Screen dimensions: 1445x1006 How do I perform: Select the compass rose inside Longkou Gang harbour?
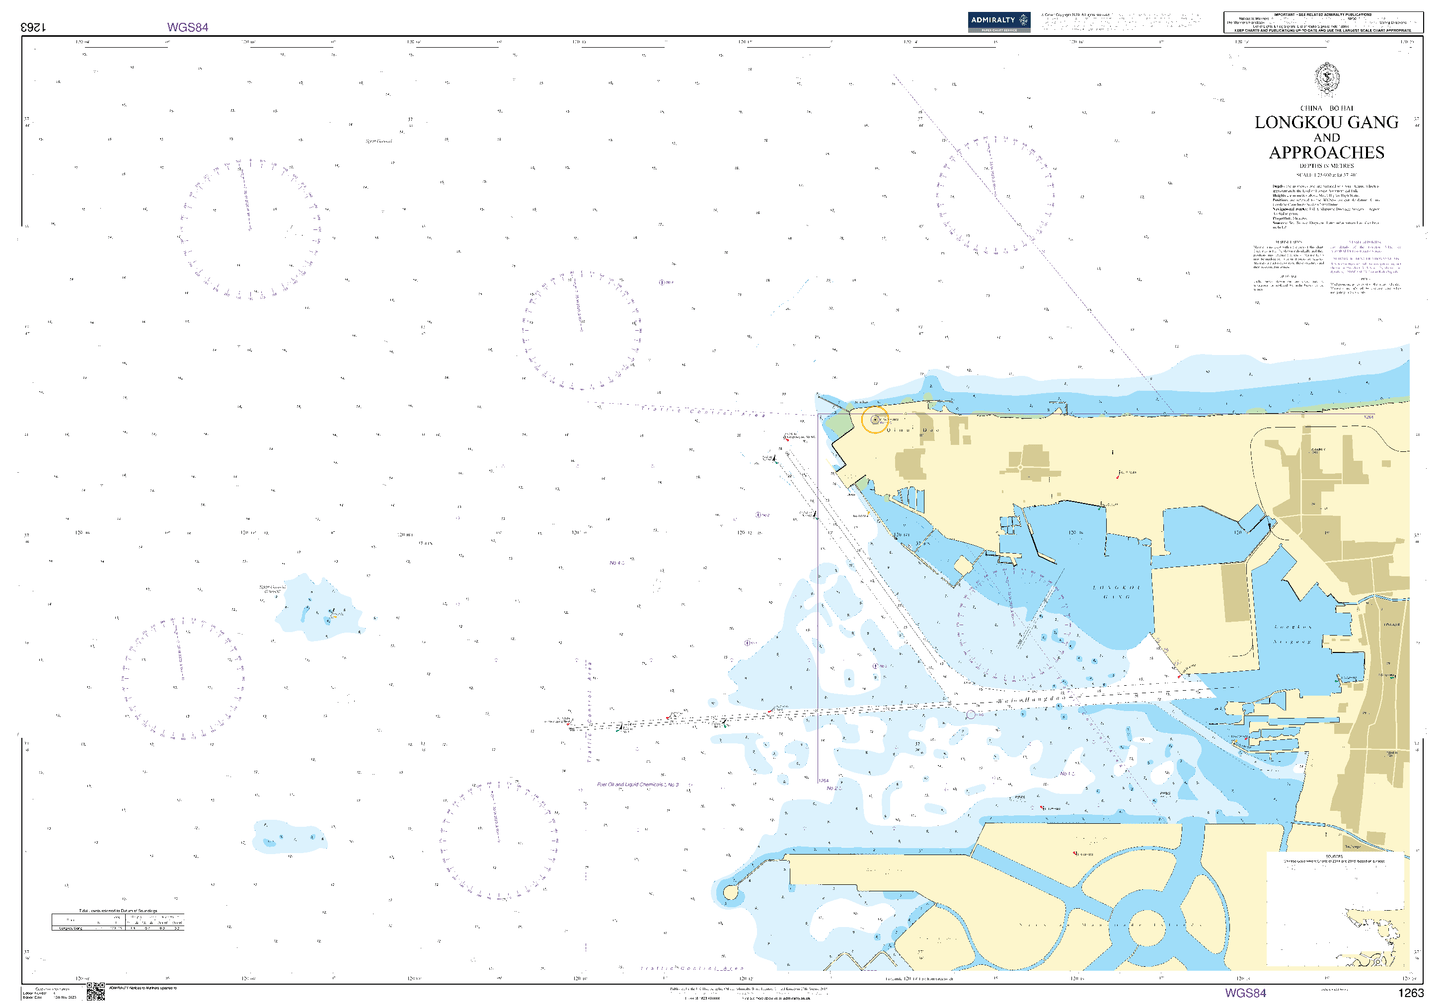(x=1015, y=625)
